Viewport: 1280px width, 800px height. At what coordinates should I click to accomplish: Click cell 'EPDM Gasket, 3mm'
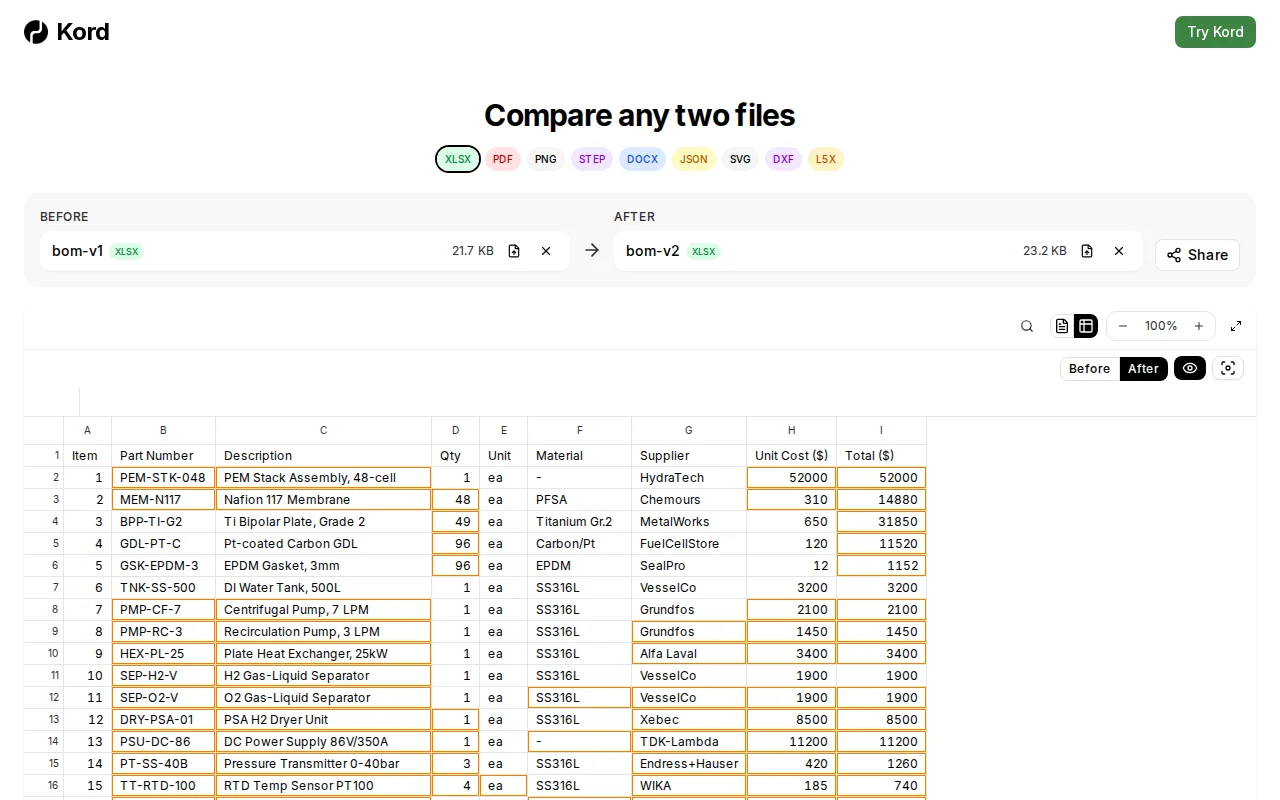tap(323, 566)
